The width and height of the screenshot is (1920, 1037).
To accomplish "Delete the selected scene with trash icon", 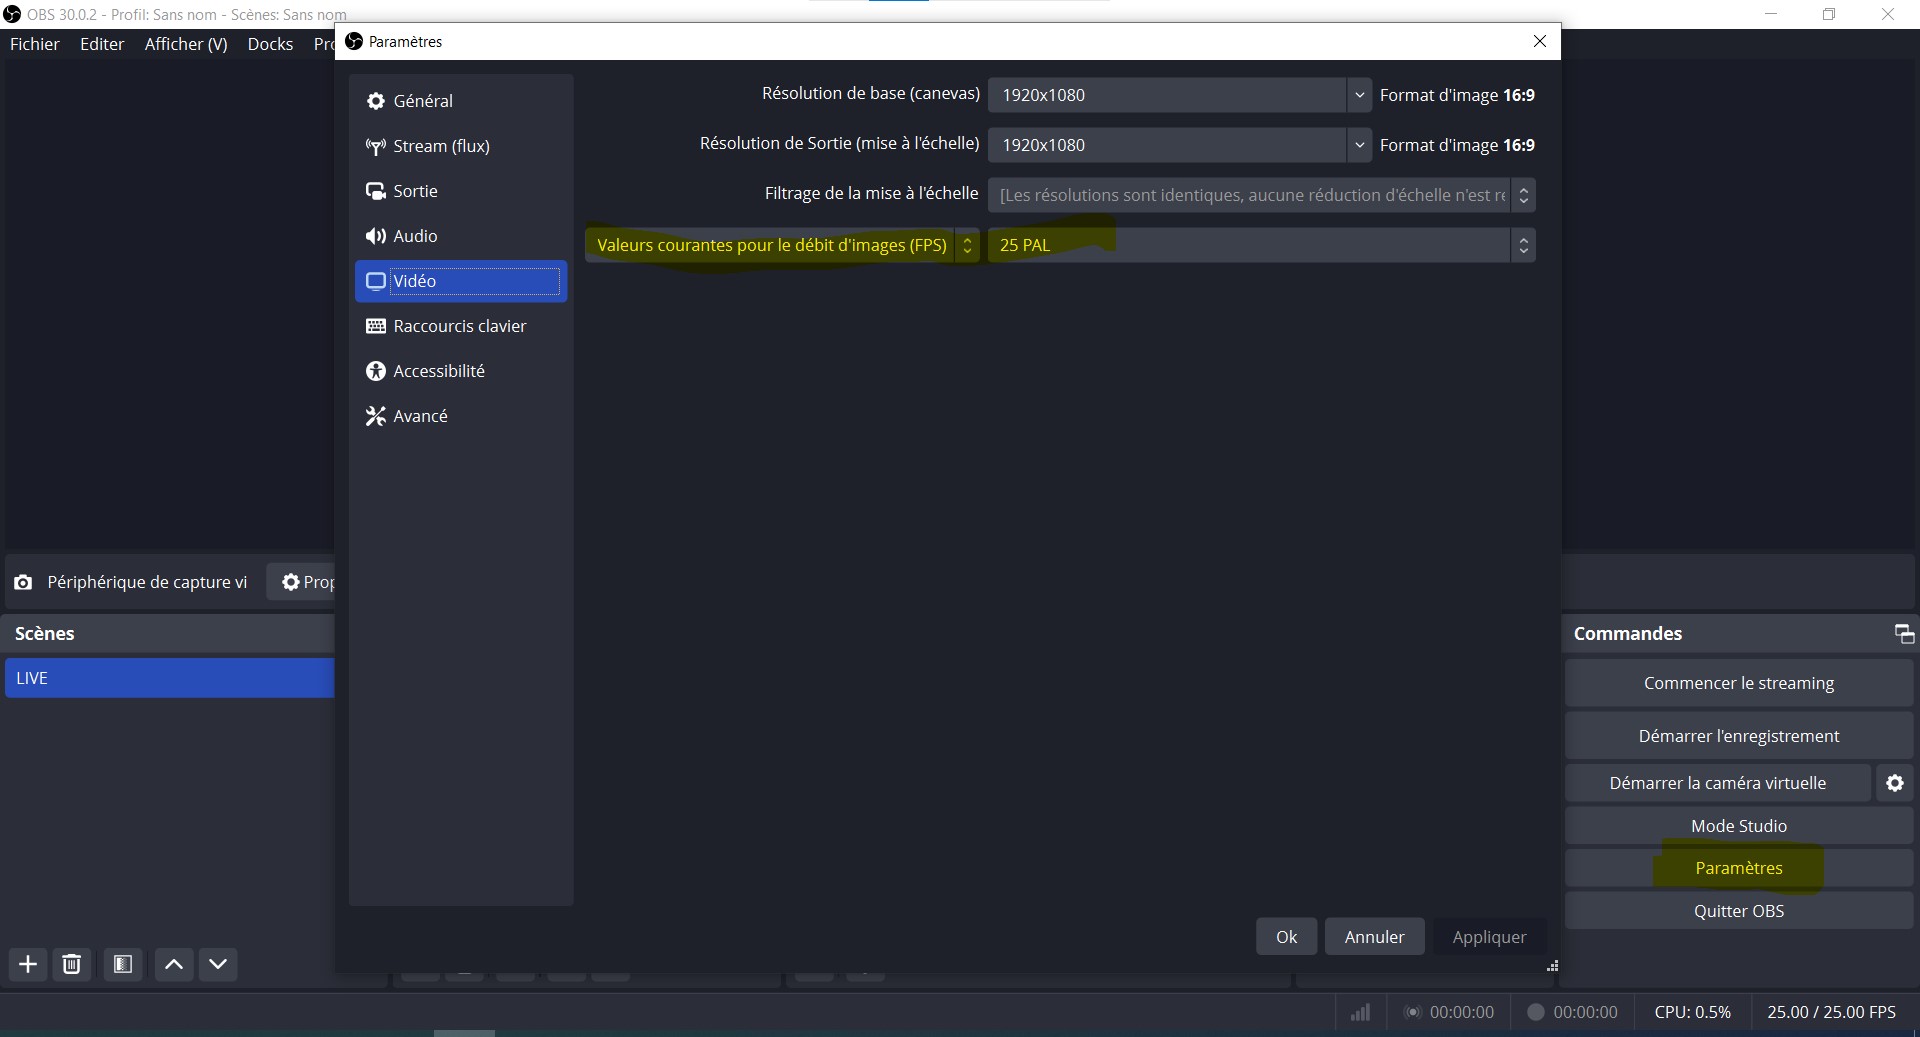I will pyautogui.click(x=72, y=964).
